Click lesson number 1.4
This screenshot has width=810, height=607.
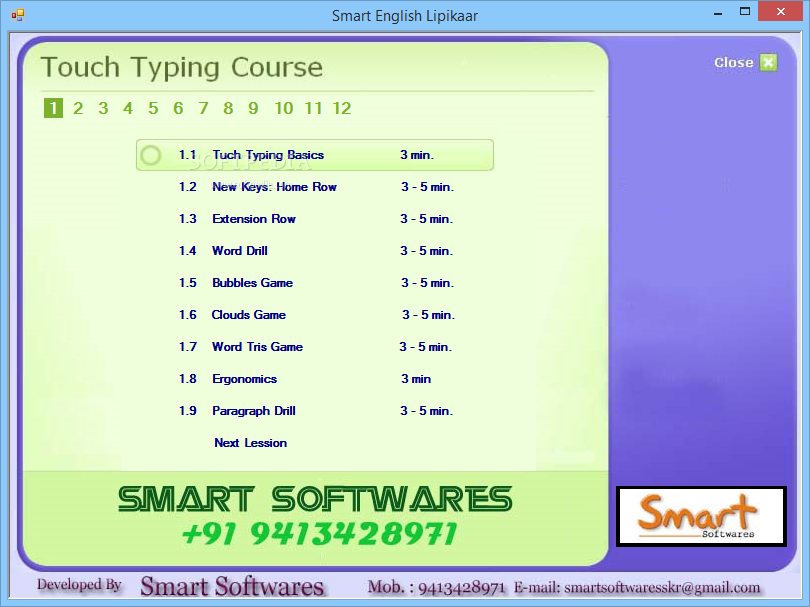[188, 251]
